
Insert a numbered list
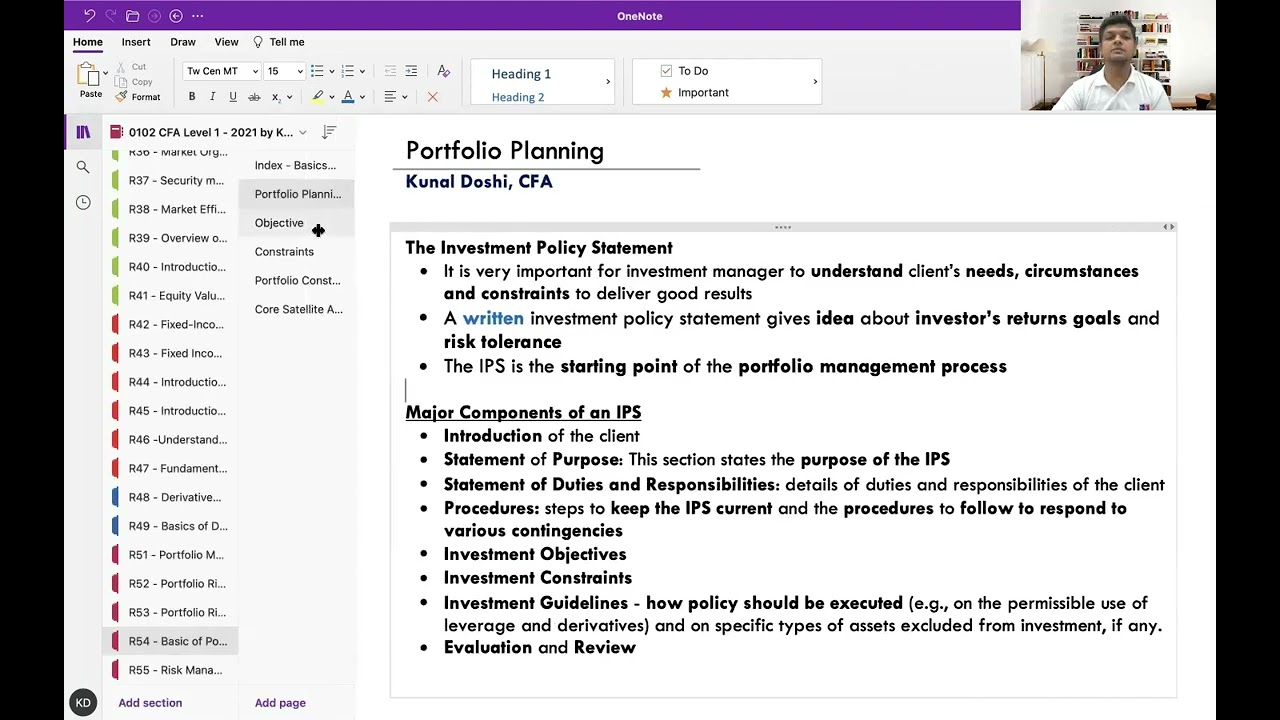pos(347,71)
